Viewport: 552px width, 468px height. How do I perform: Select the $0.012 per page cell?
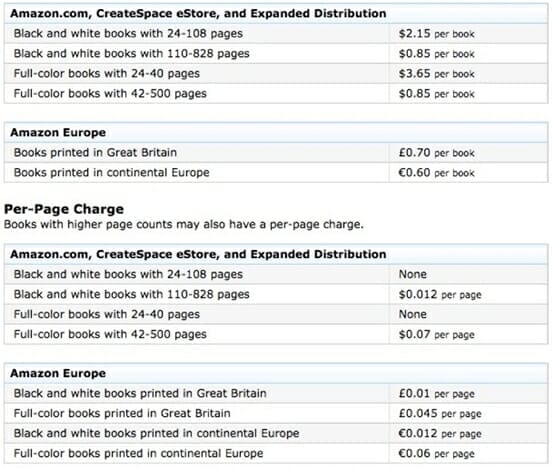469,294
